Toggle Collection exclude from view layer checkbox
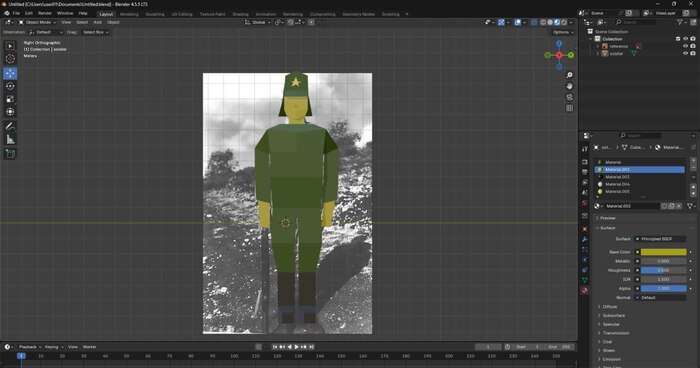Image resolution: width=700 pixels, height=368 pixels. pos(678,39)
